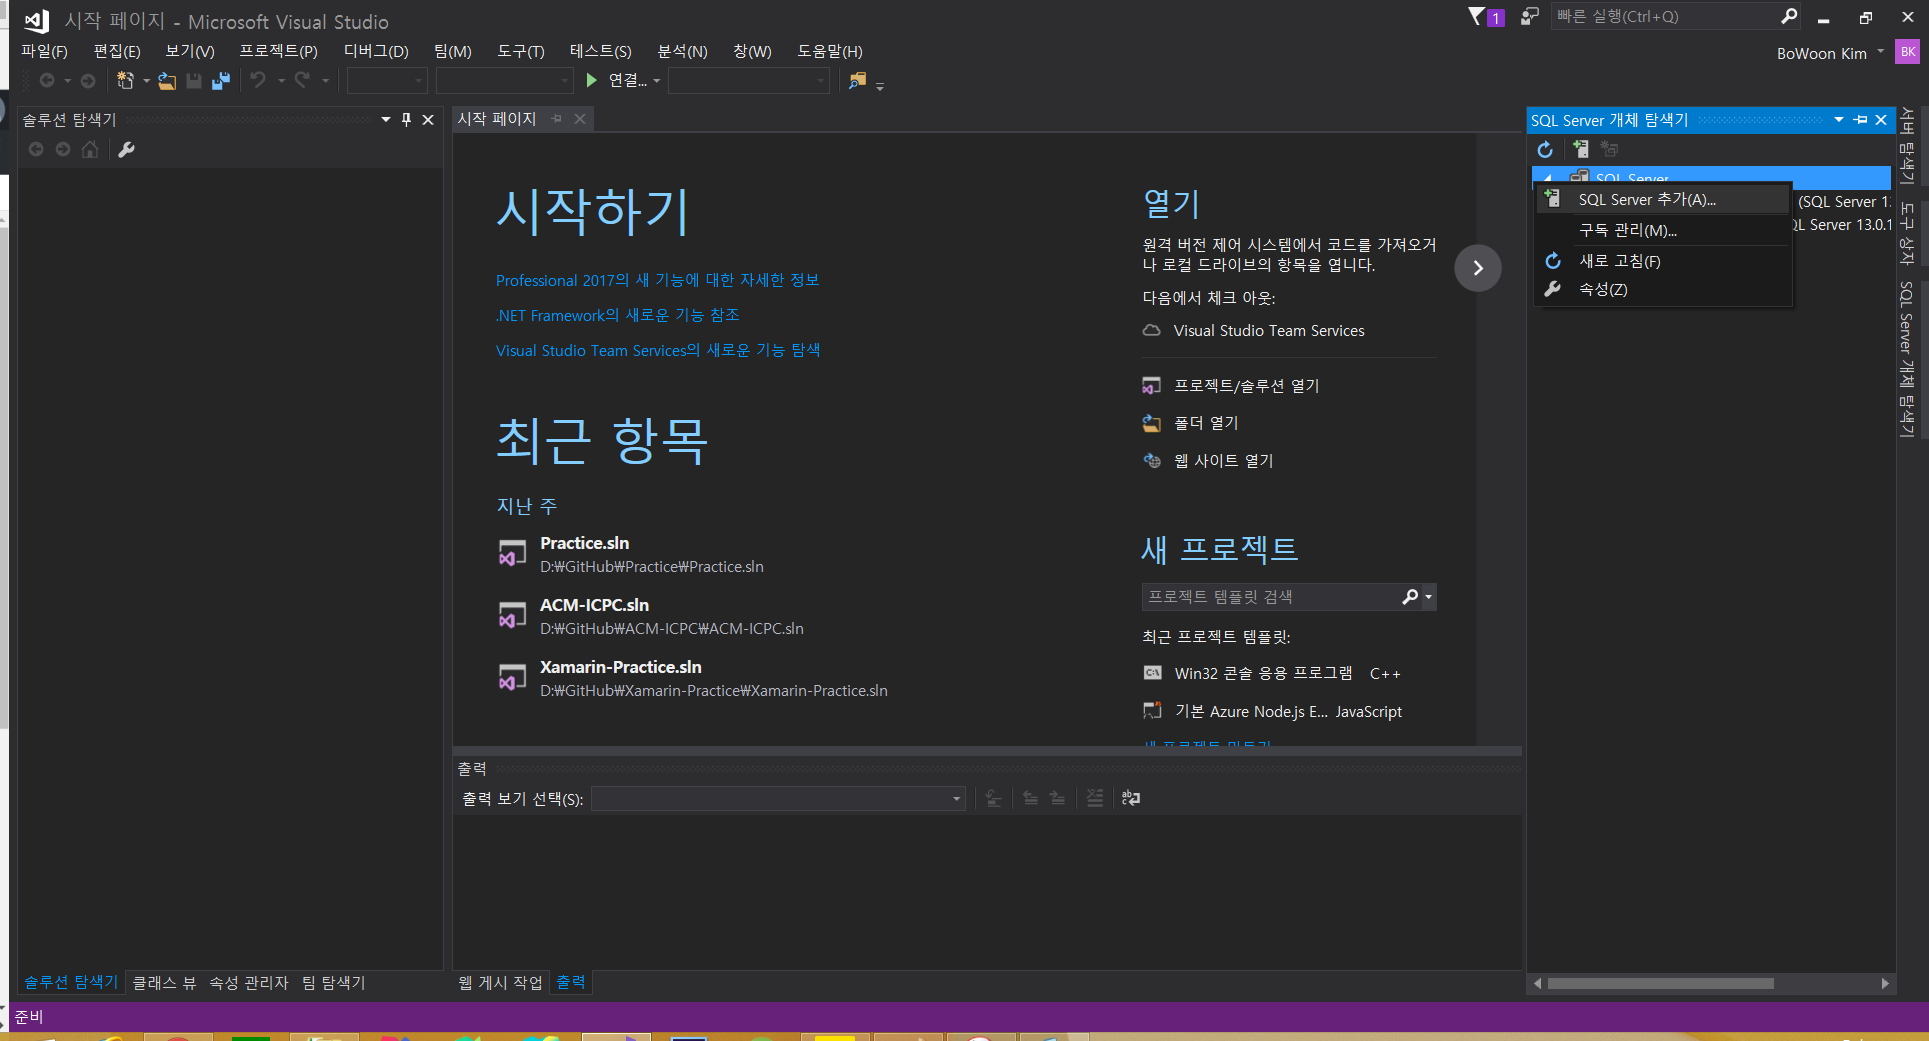Image resolution: width=1929 pixels, height=1041 pixels.
Task: Click the Quick Launch magnifier icon
Action: (x=1789, y=16)
